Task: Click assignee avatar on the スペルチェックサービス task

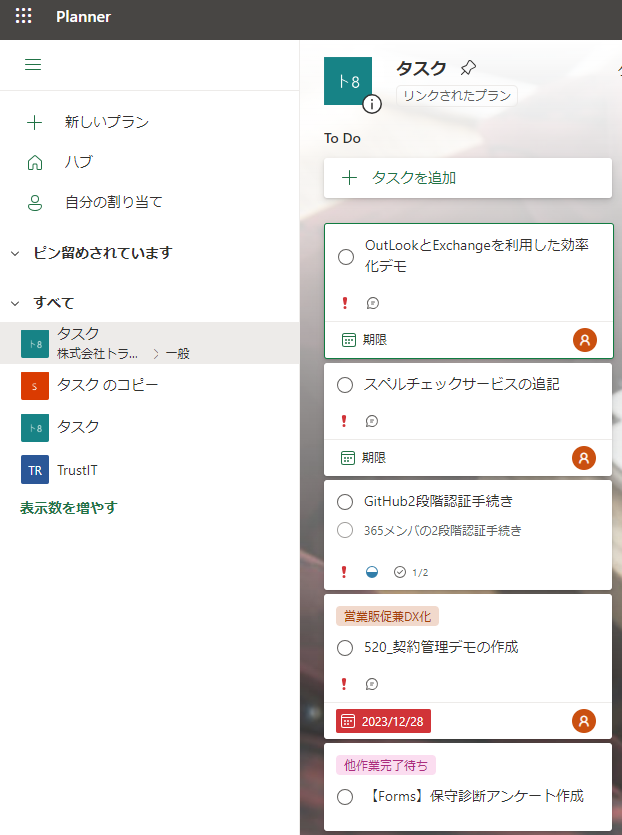Action: click(x=583, y=458)
